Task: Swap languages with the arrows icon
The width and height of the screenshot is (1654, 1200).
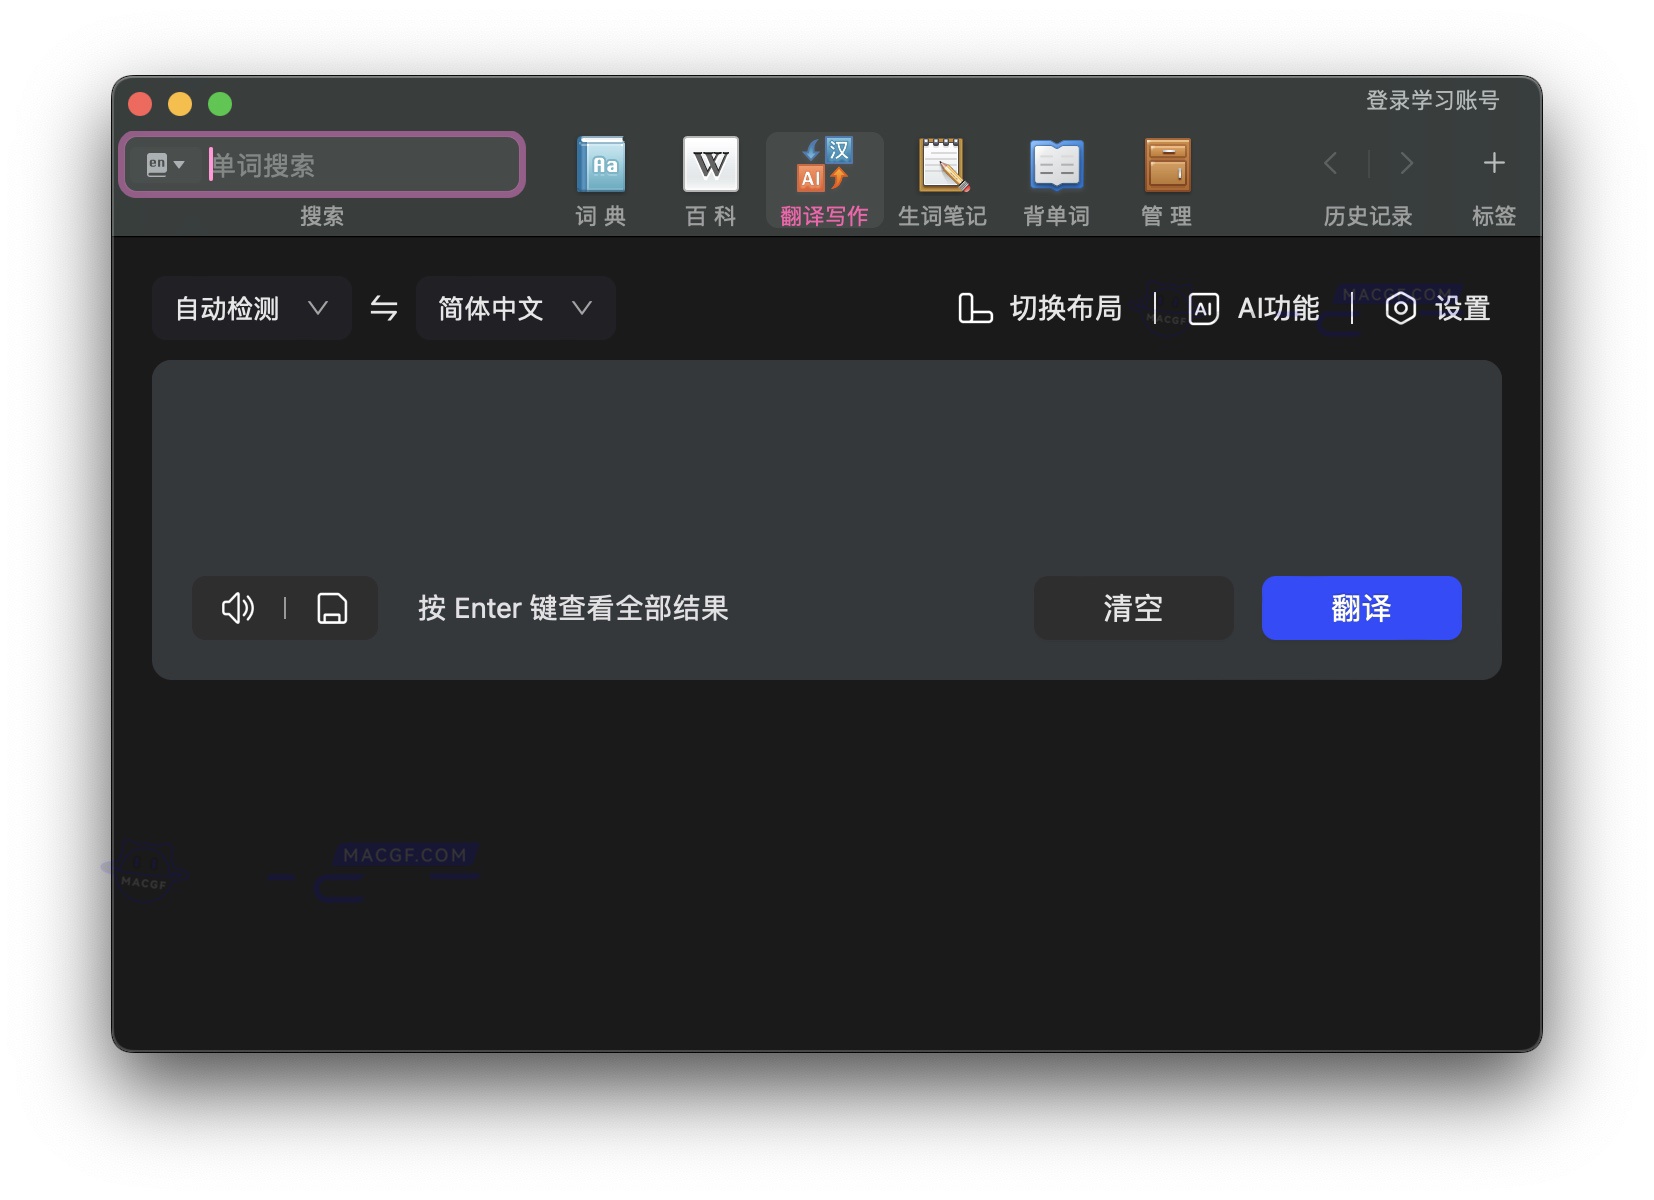Action: pos(384,308)
